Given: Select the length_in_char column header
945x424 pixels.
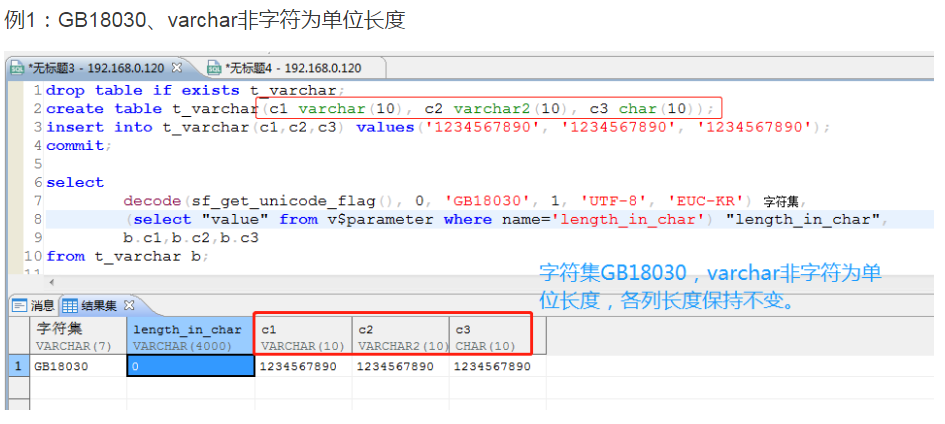Looking at the screenshot, I should tap(190, 336).
